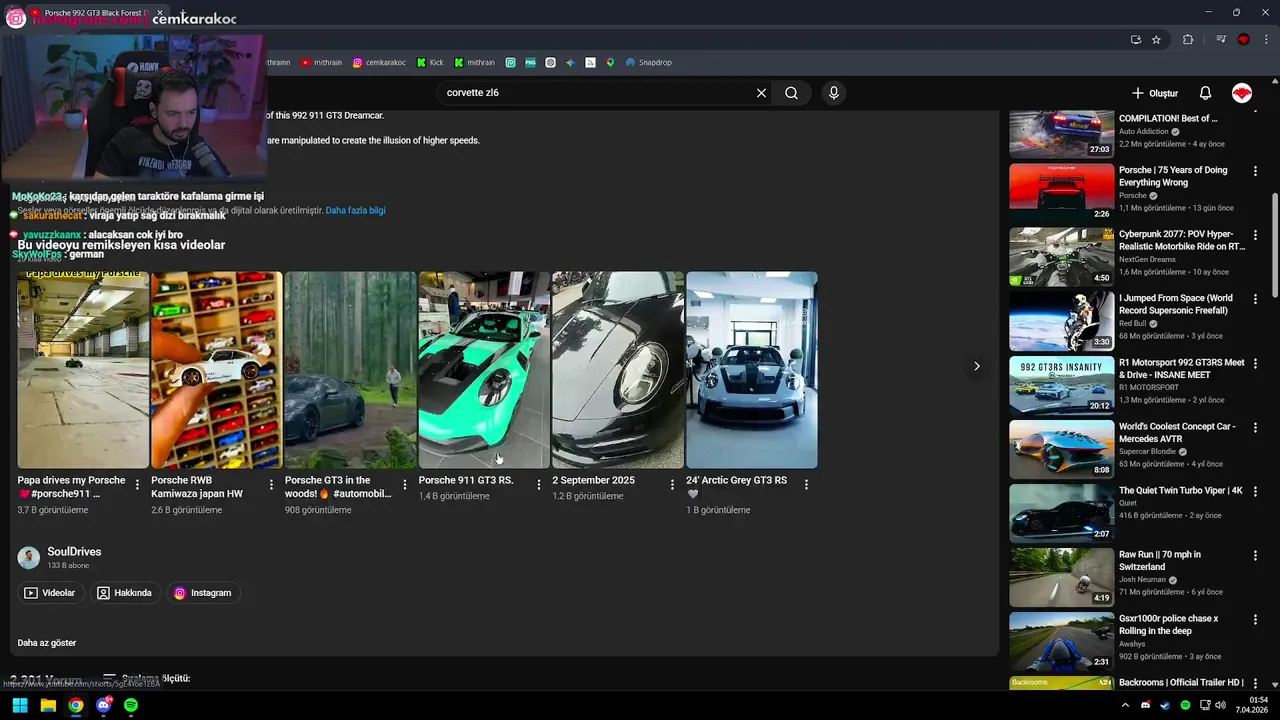1280x720 pixels.
Task: Open Chrome extensions puzzle icon
Action: [x=1188, y=39]
